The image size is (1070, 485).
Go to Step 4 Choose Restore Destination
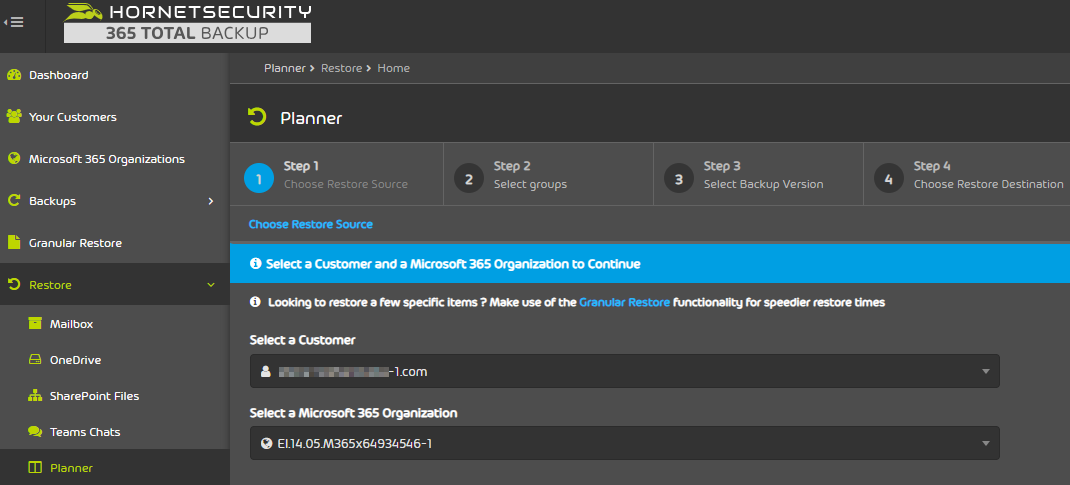[x=967, y=174]
